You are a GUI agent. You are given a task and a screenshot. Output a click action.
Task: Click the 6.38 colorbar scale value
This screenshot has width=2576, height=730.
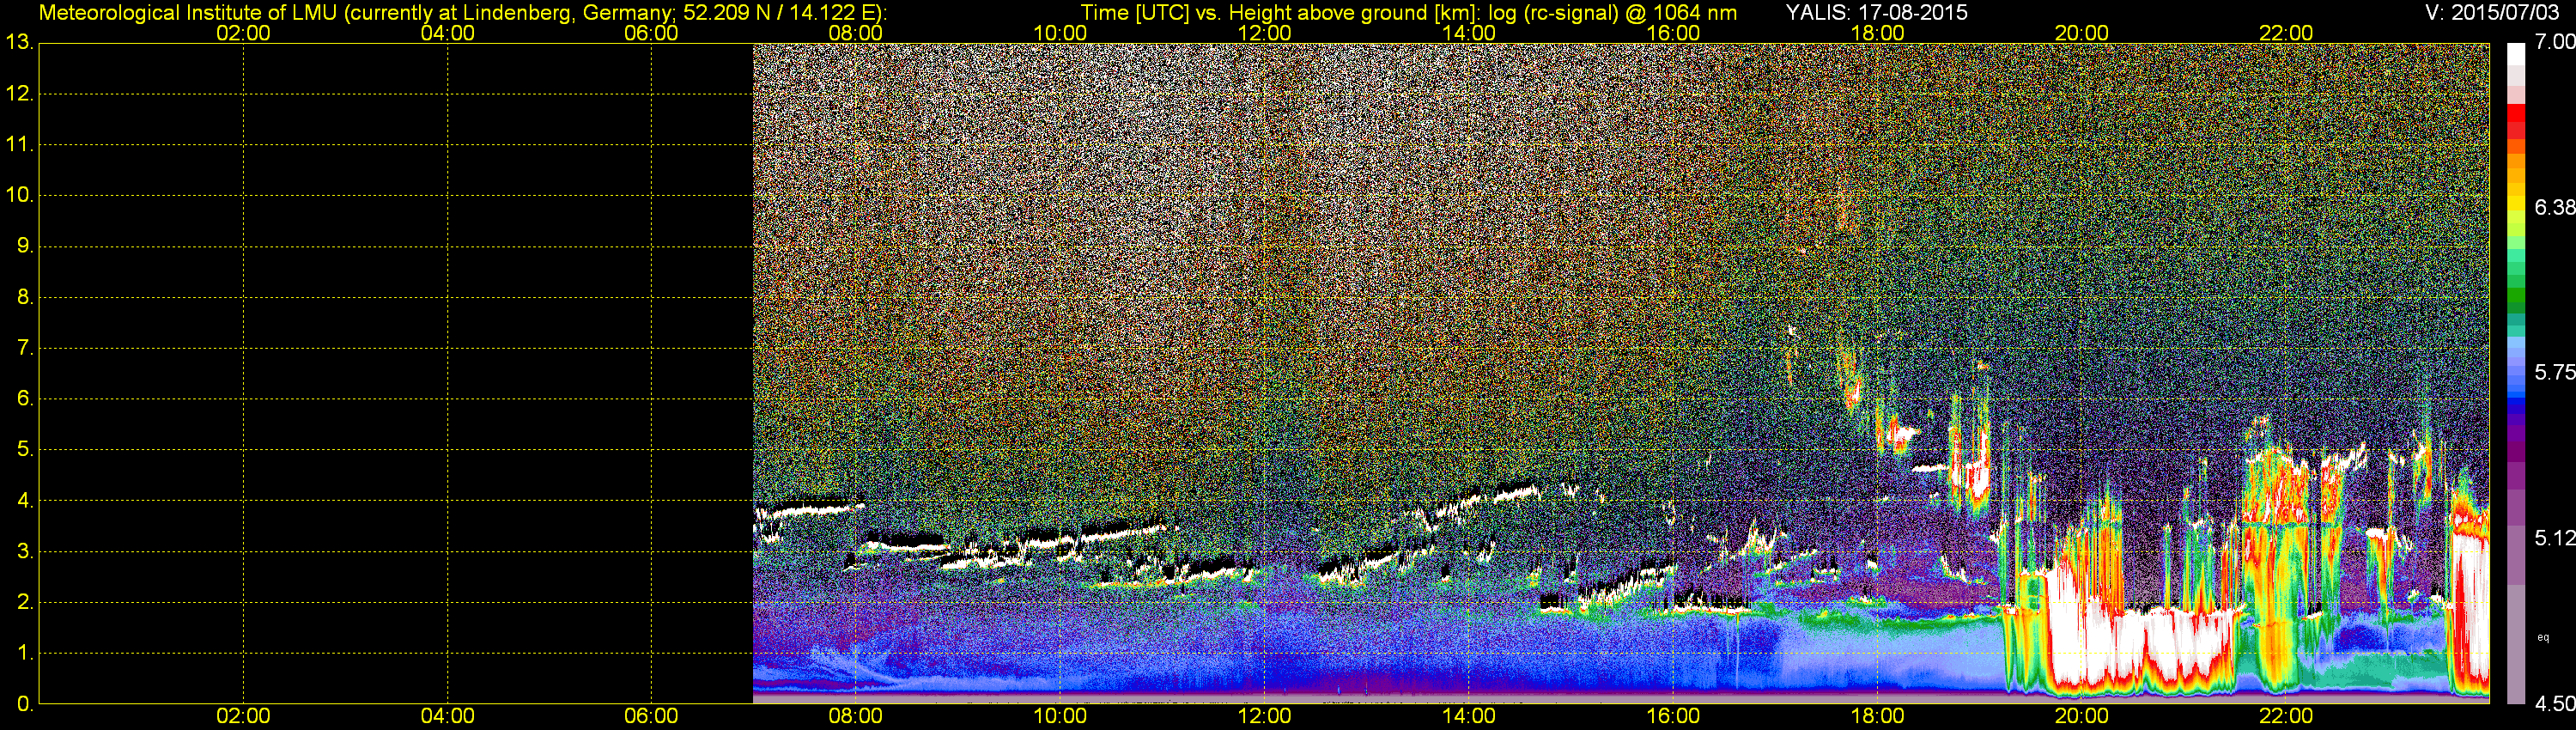[2554, 207]
